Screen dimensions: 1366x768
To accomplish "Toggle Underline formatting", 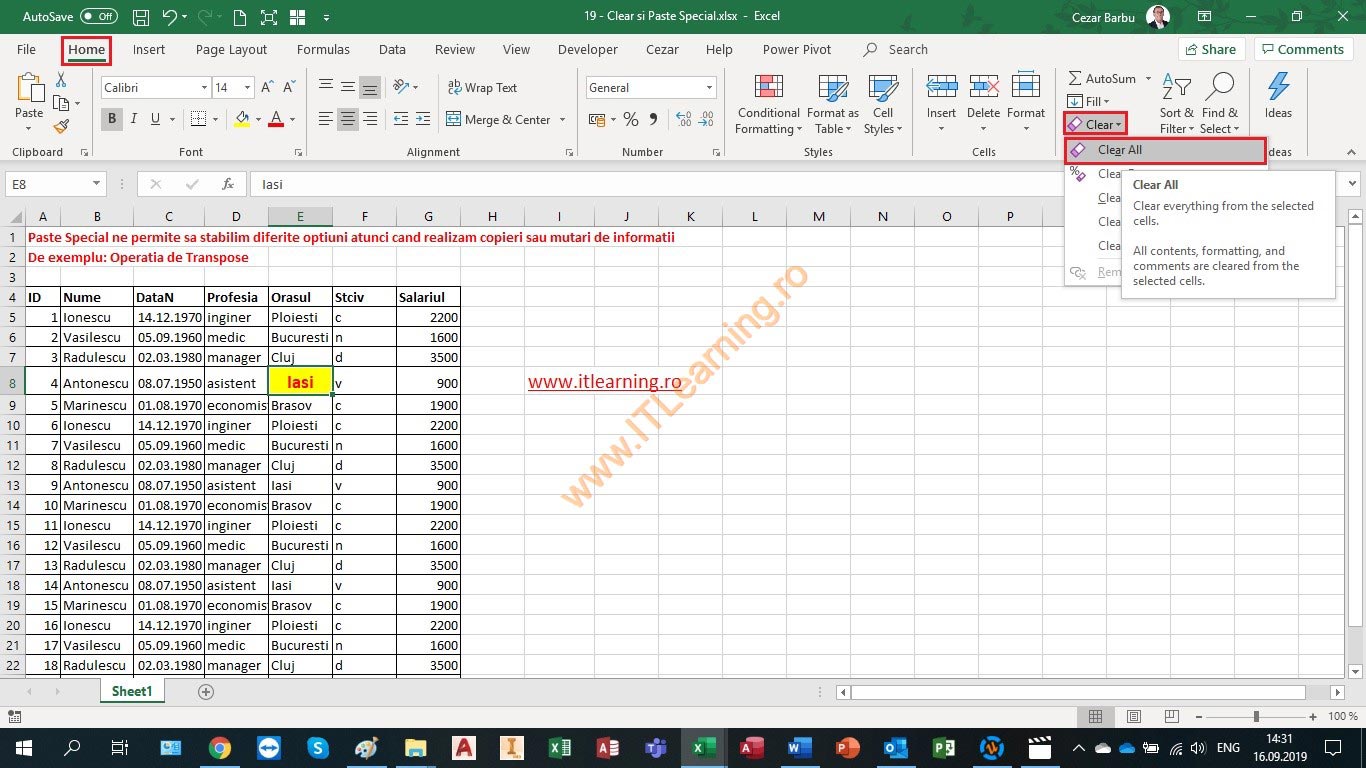I will (156, 119).
